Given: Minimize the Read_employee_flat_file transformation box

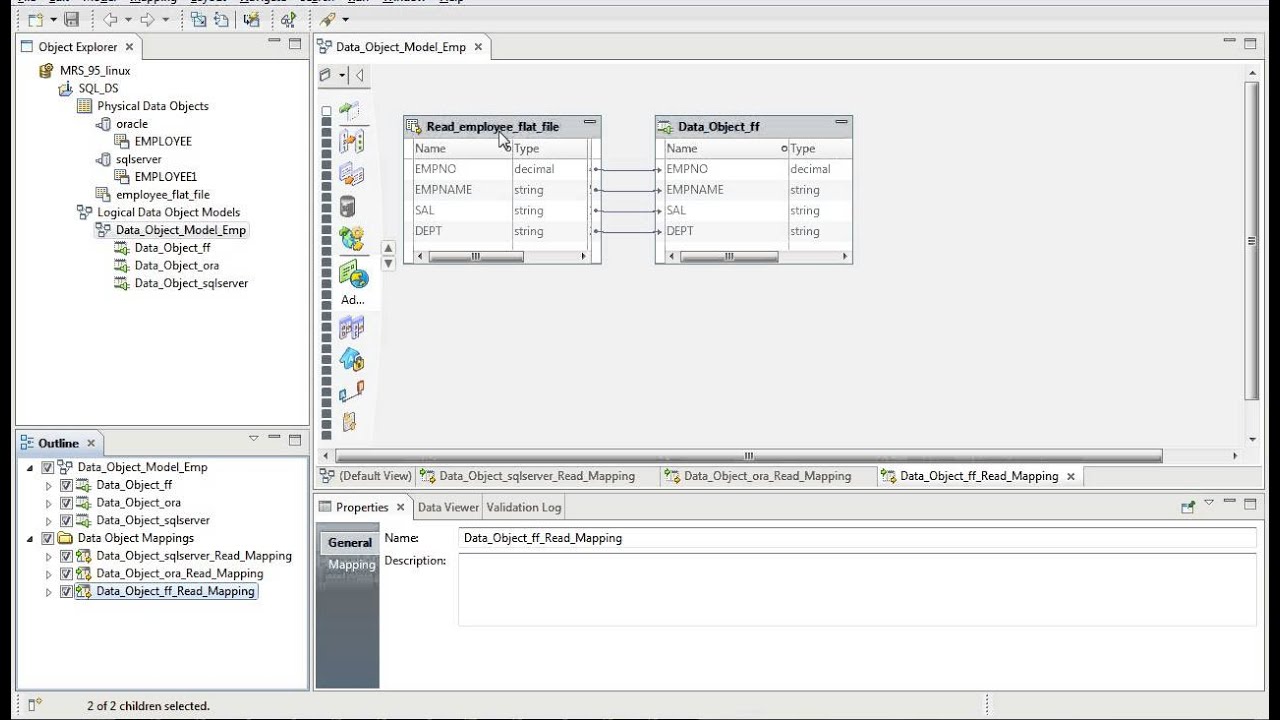Looking at the screenshot, I should click(590, 122).
